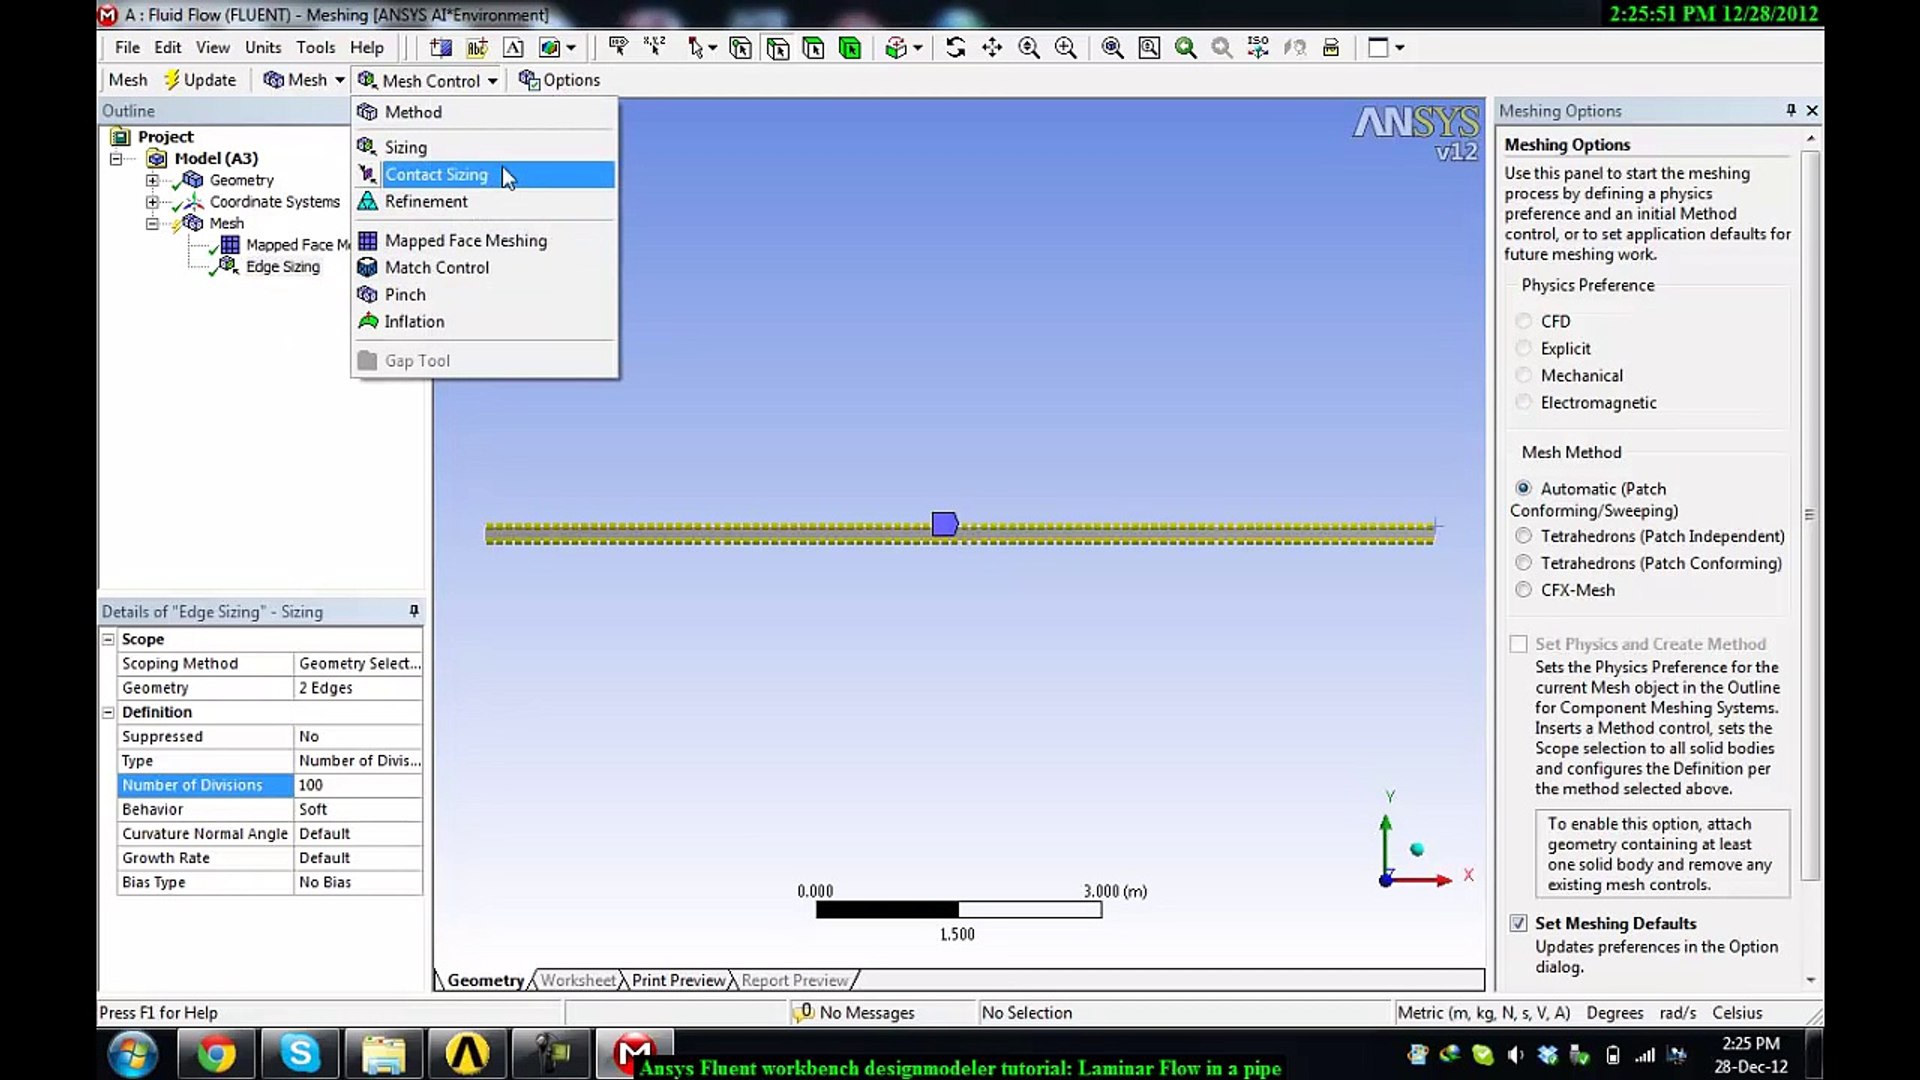This screenshot has width=1920, height=1080.
Task: Click the Zoom to Fit icon
Action: point(1112,47)
